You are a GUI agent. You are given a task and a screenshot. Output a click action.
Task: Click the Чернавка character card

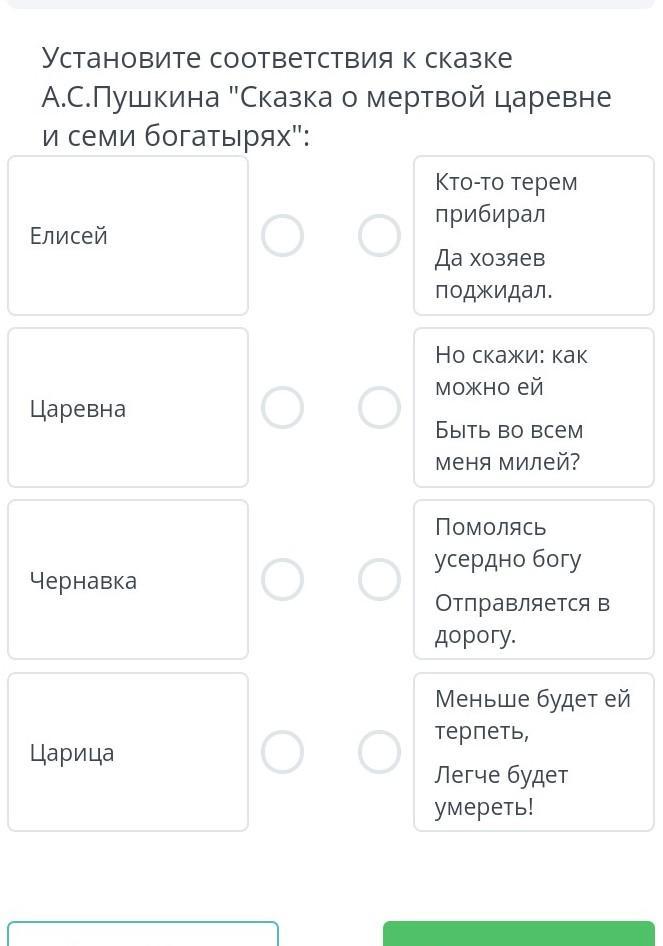point(128,580)
